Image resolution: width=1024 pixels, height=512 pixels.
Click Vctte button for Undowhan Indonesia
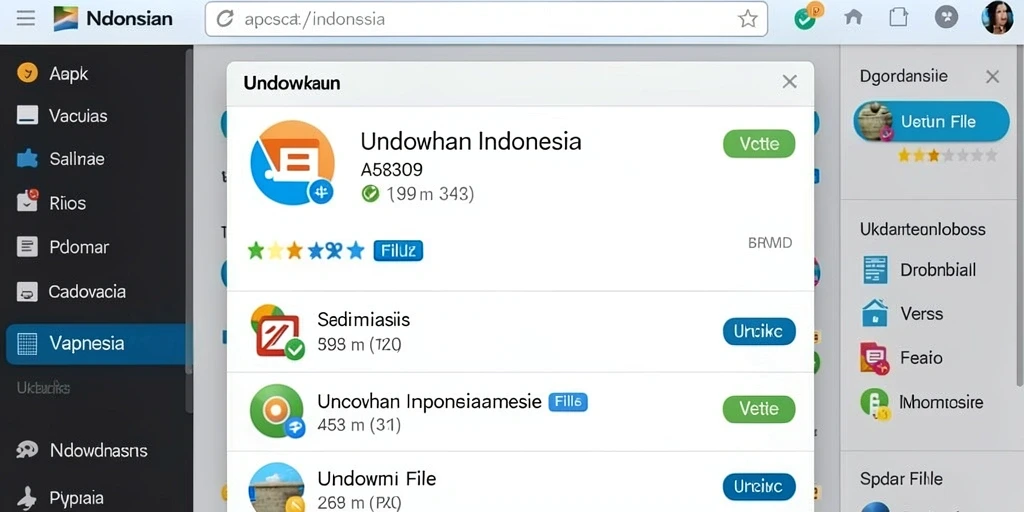pos(759,144)
